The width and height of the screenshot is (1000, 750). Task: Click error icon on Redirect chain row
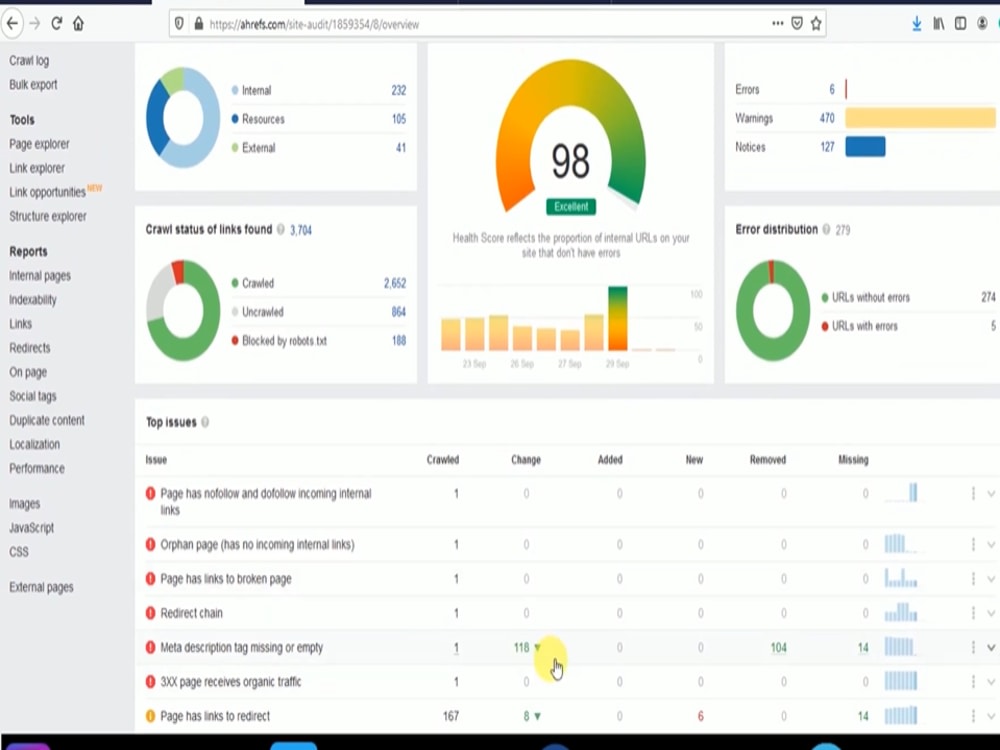click(151, 613)
